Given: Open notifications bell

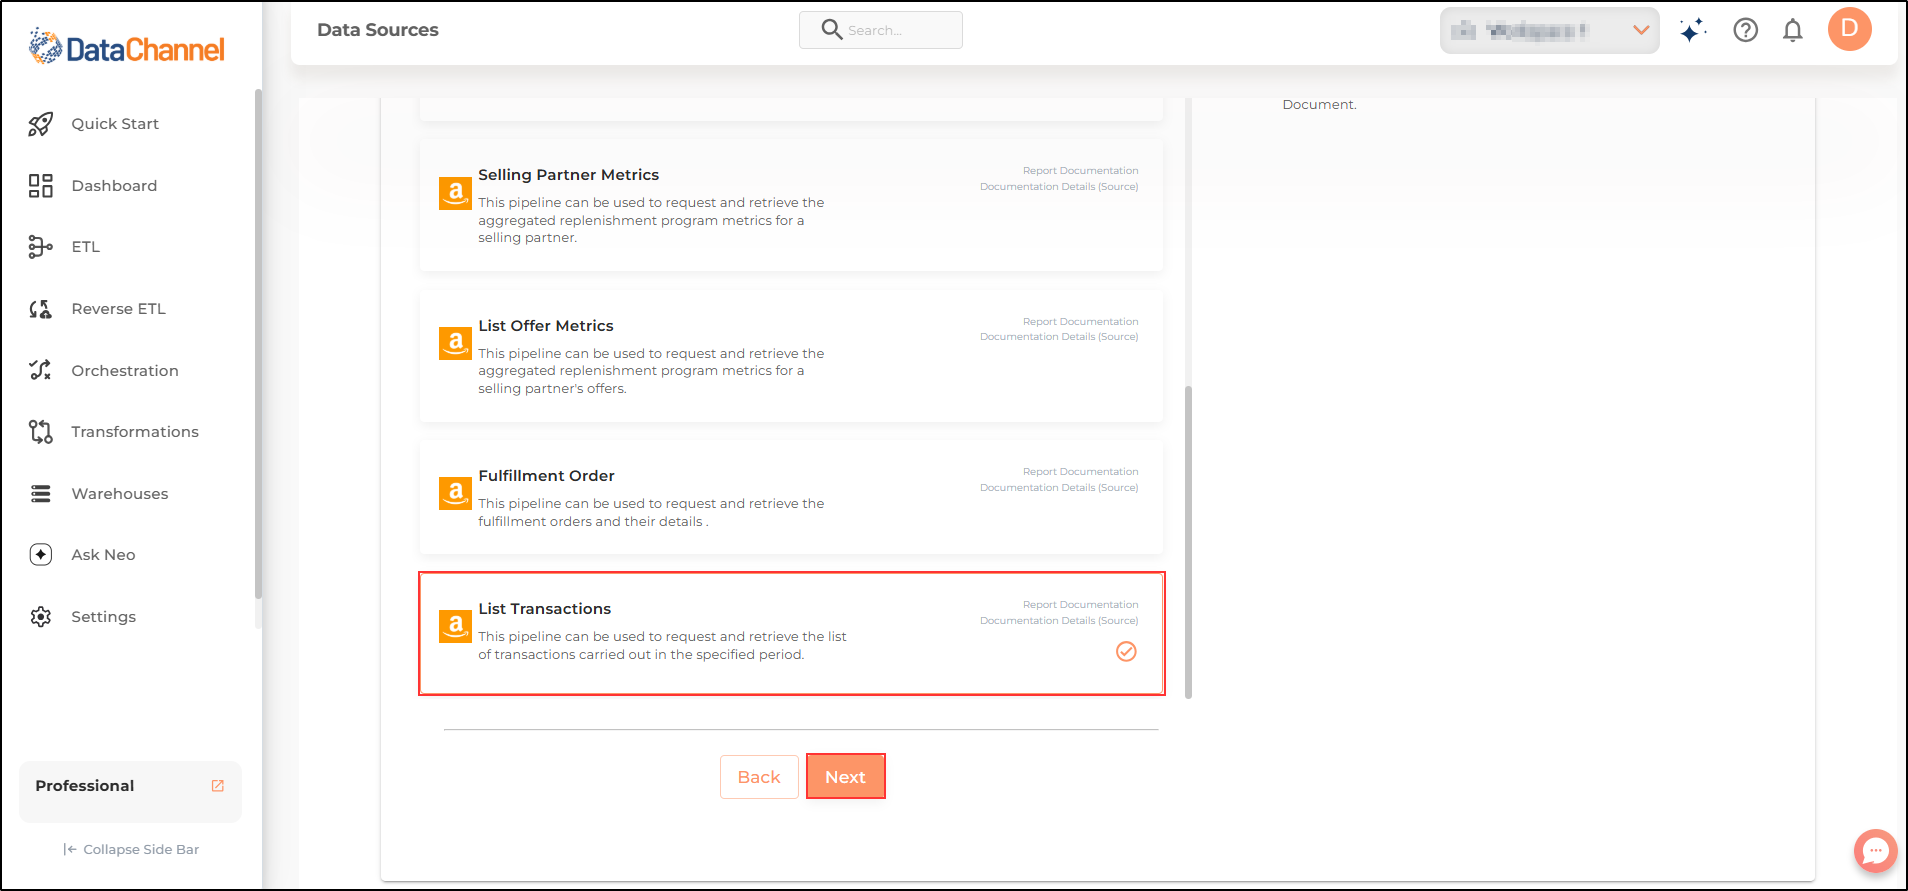Looking at the screenshot, I should click(x=1793, y=30).
